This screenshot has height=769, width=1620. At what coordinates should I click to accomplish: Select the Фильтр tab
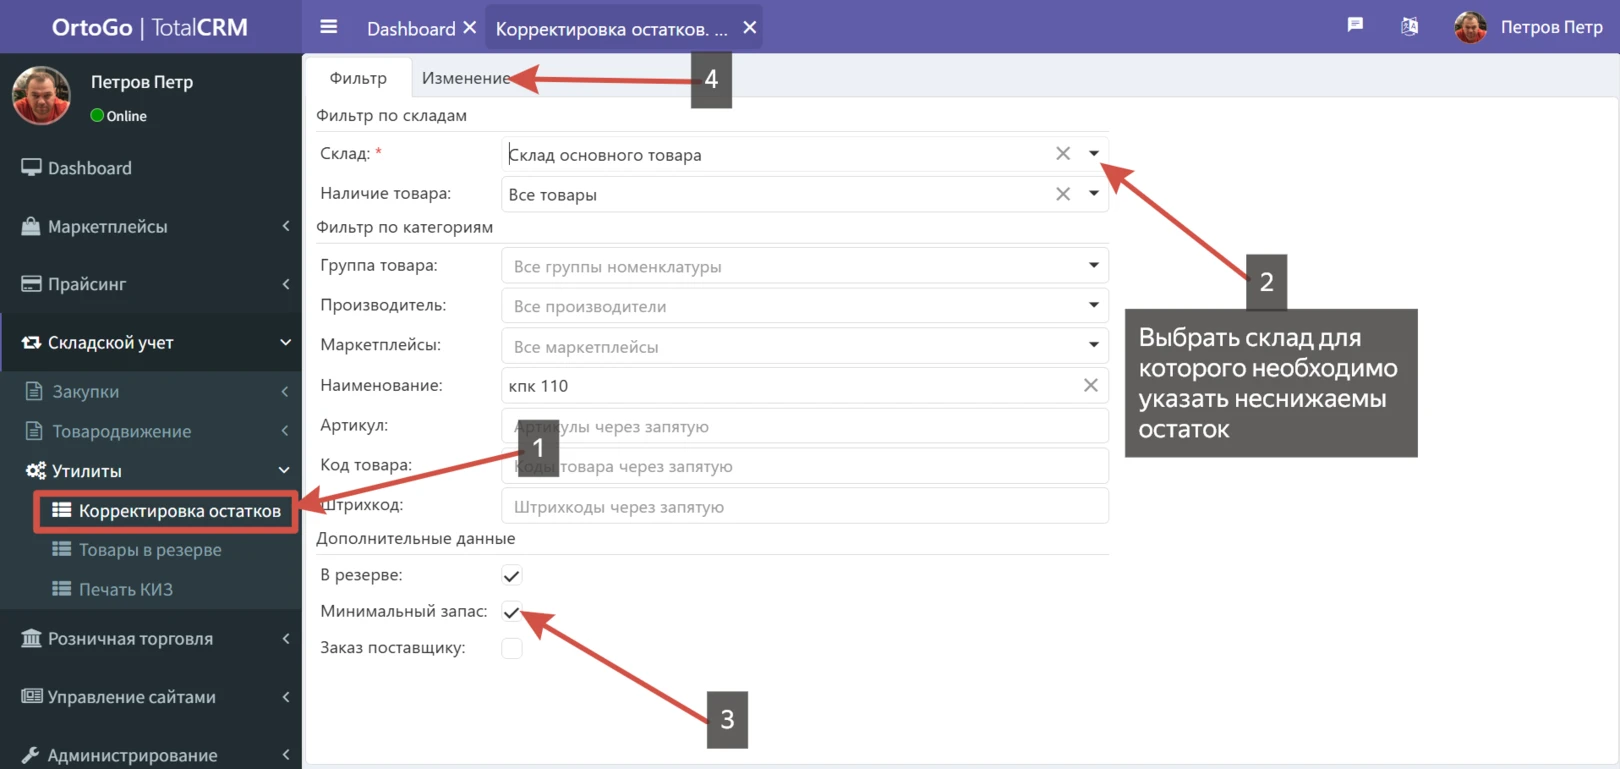point(358,78)
